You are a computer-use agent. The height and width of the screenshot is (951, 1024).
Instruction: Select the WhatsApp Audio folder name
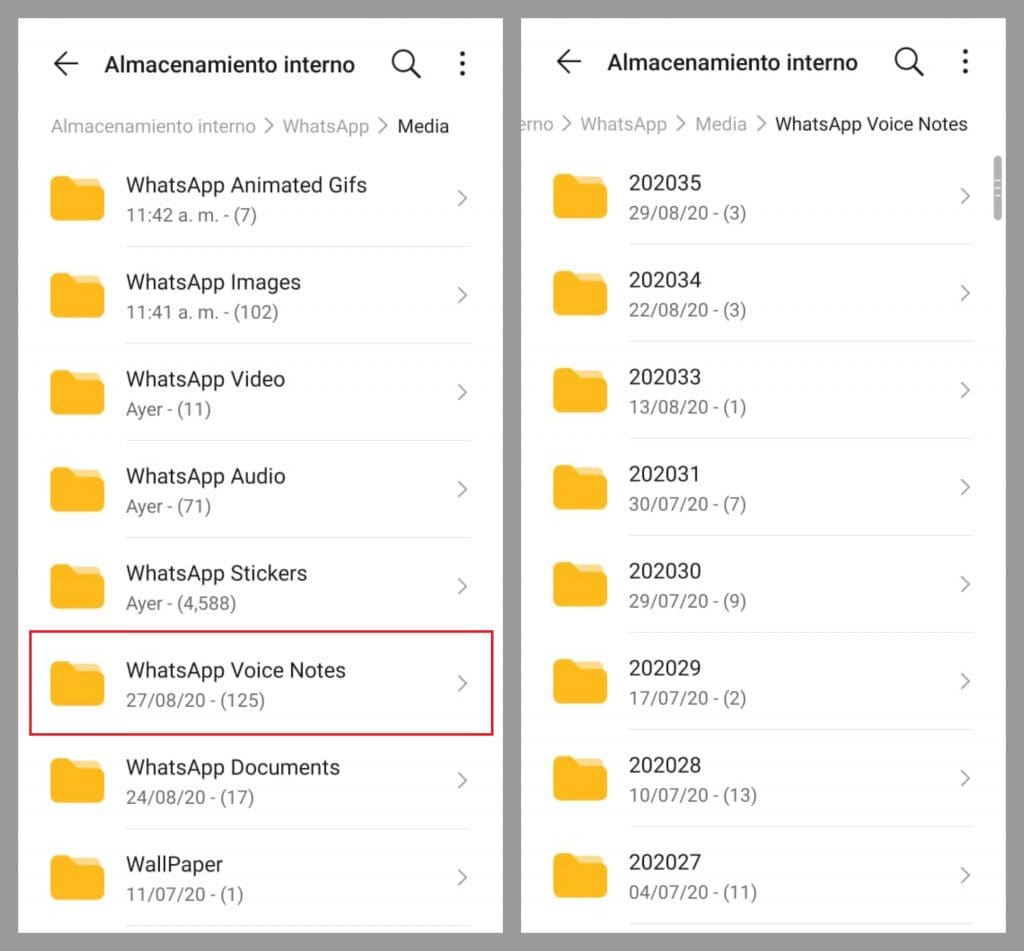tap(206, 476)
